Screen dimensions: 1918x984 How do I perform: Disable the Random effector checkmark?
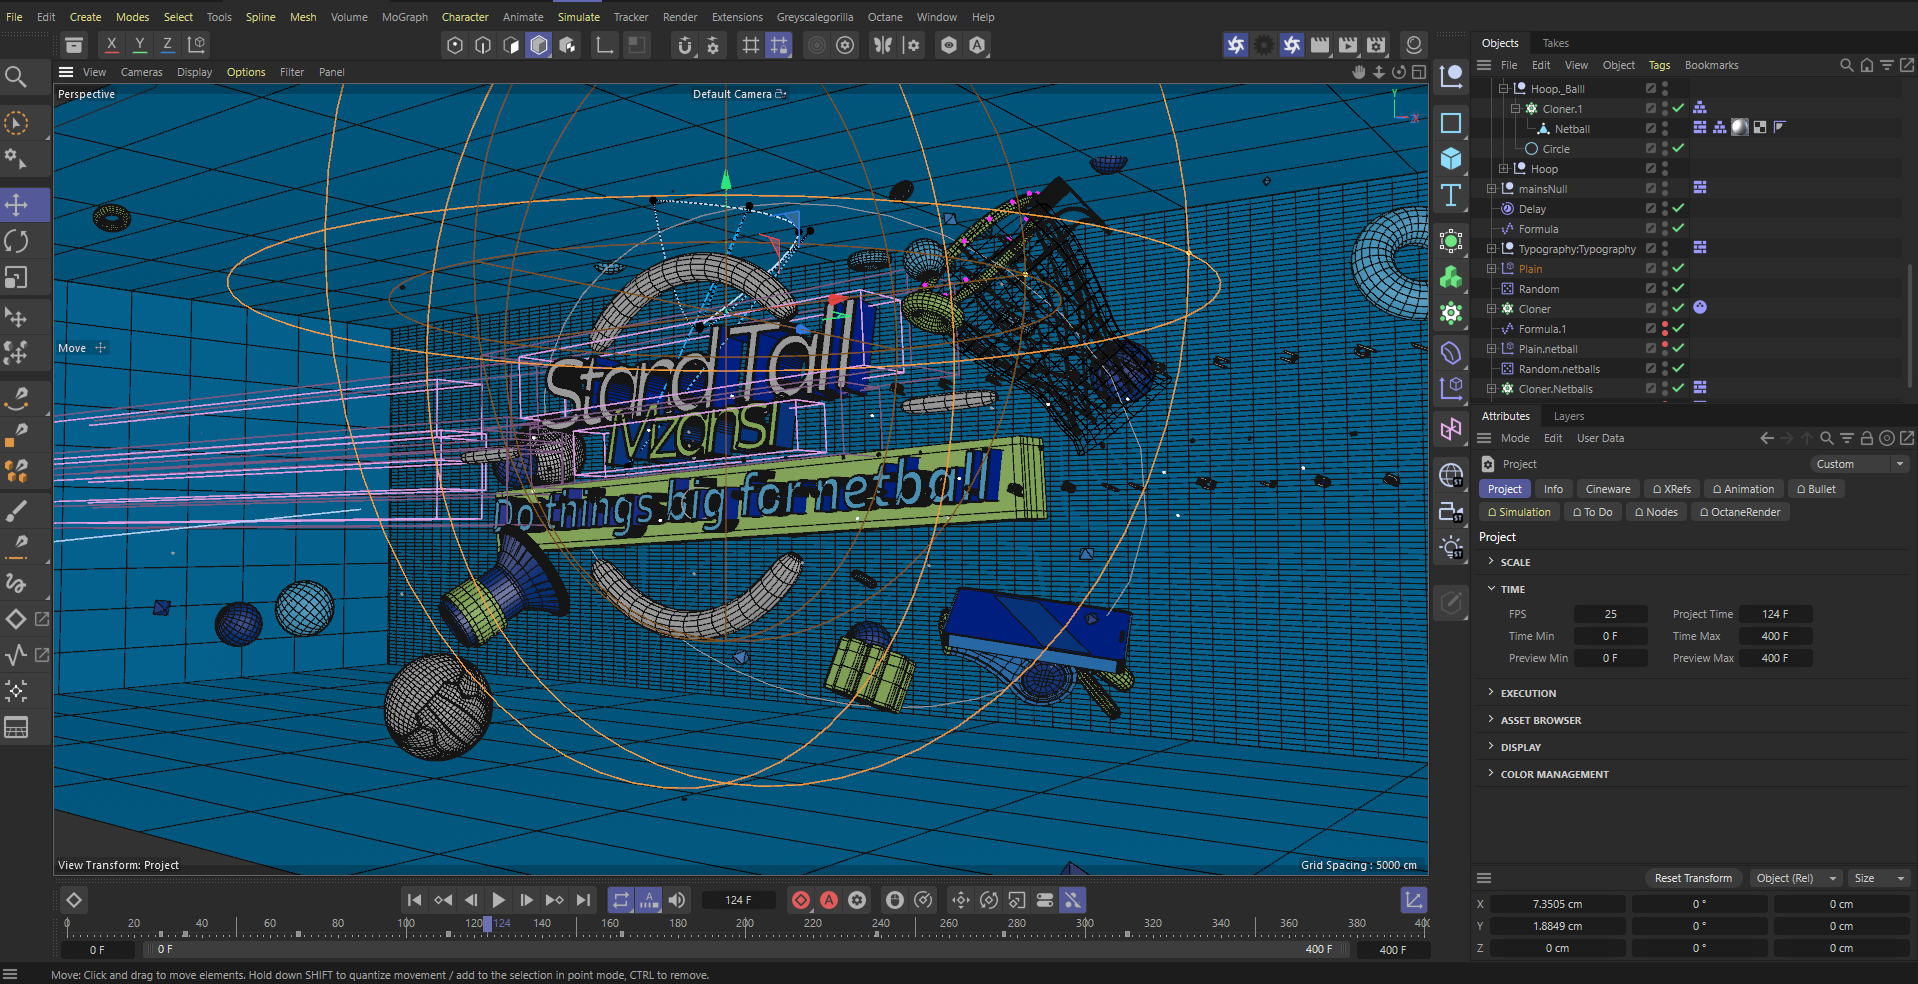coord(1678,289)
